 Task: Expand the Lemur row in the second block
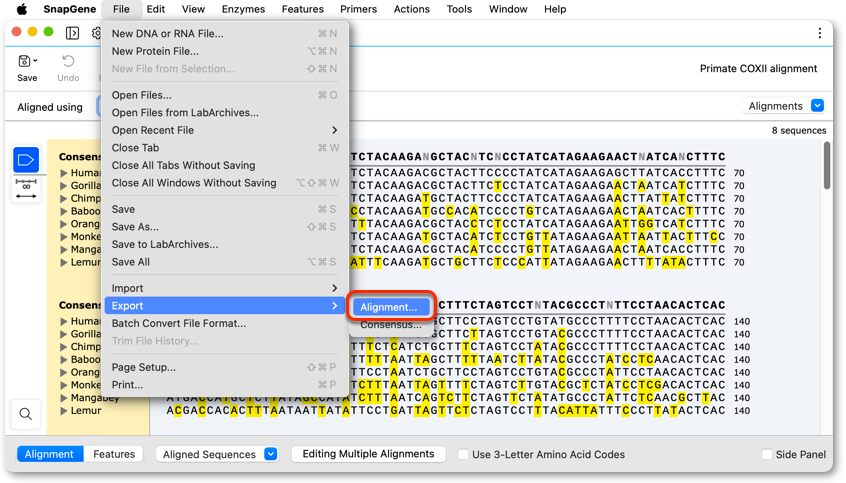point(64,411)
